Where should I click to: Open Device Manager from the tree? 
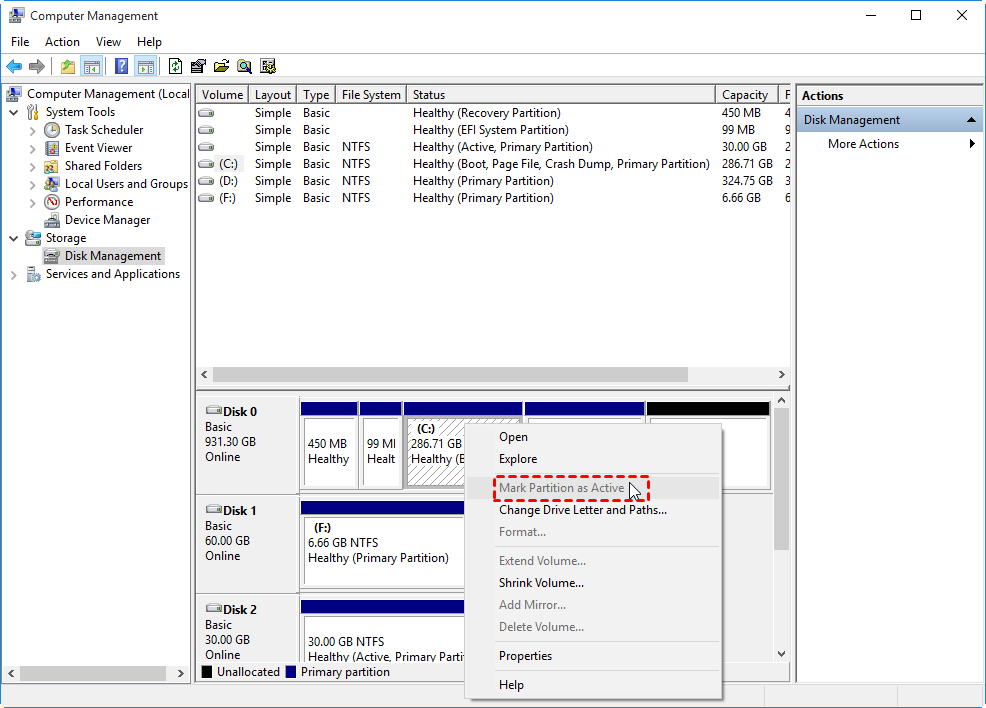[107, 220]
